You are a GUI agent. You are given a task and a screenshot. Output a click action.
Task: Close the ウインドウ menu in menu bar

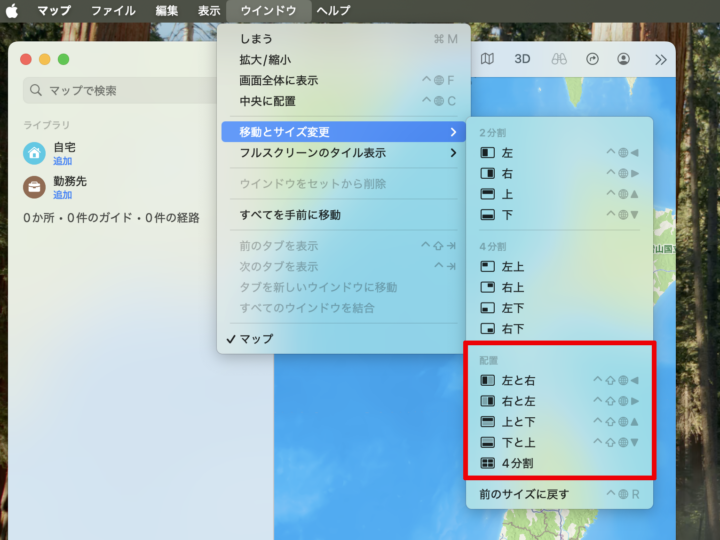(269, 10)
